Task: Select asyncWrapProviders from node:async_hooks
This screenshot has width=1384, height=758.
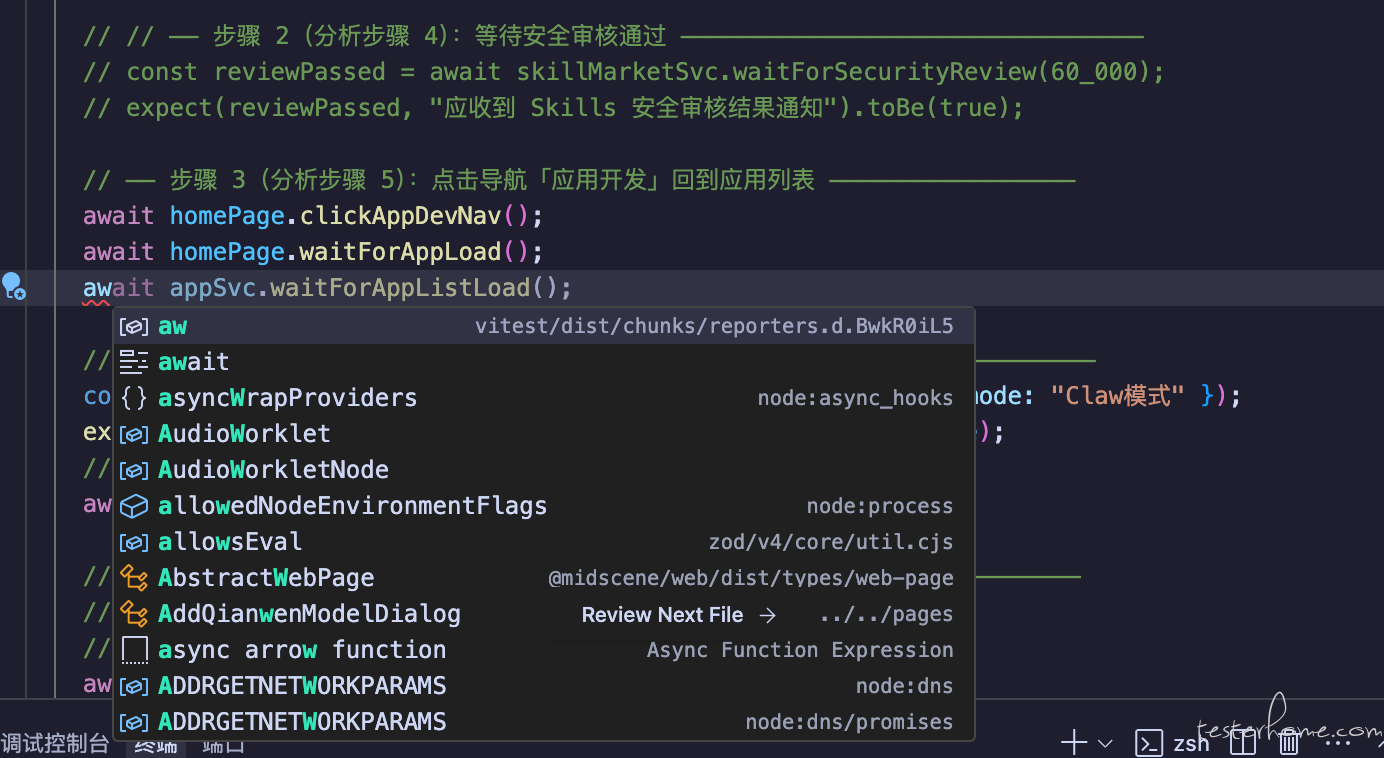Action: point(544,398)
